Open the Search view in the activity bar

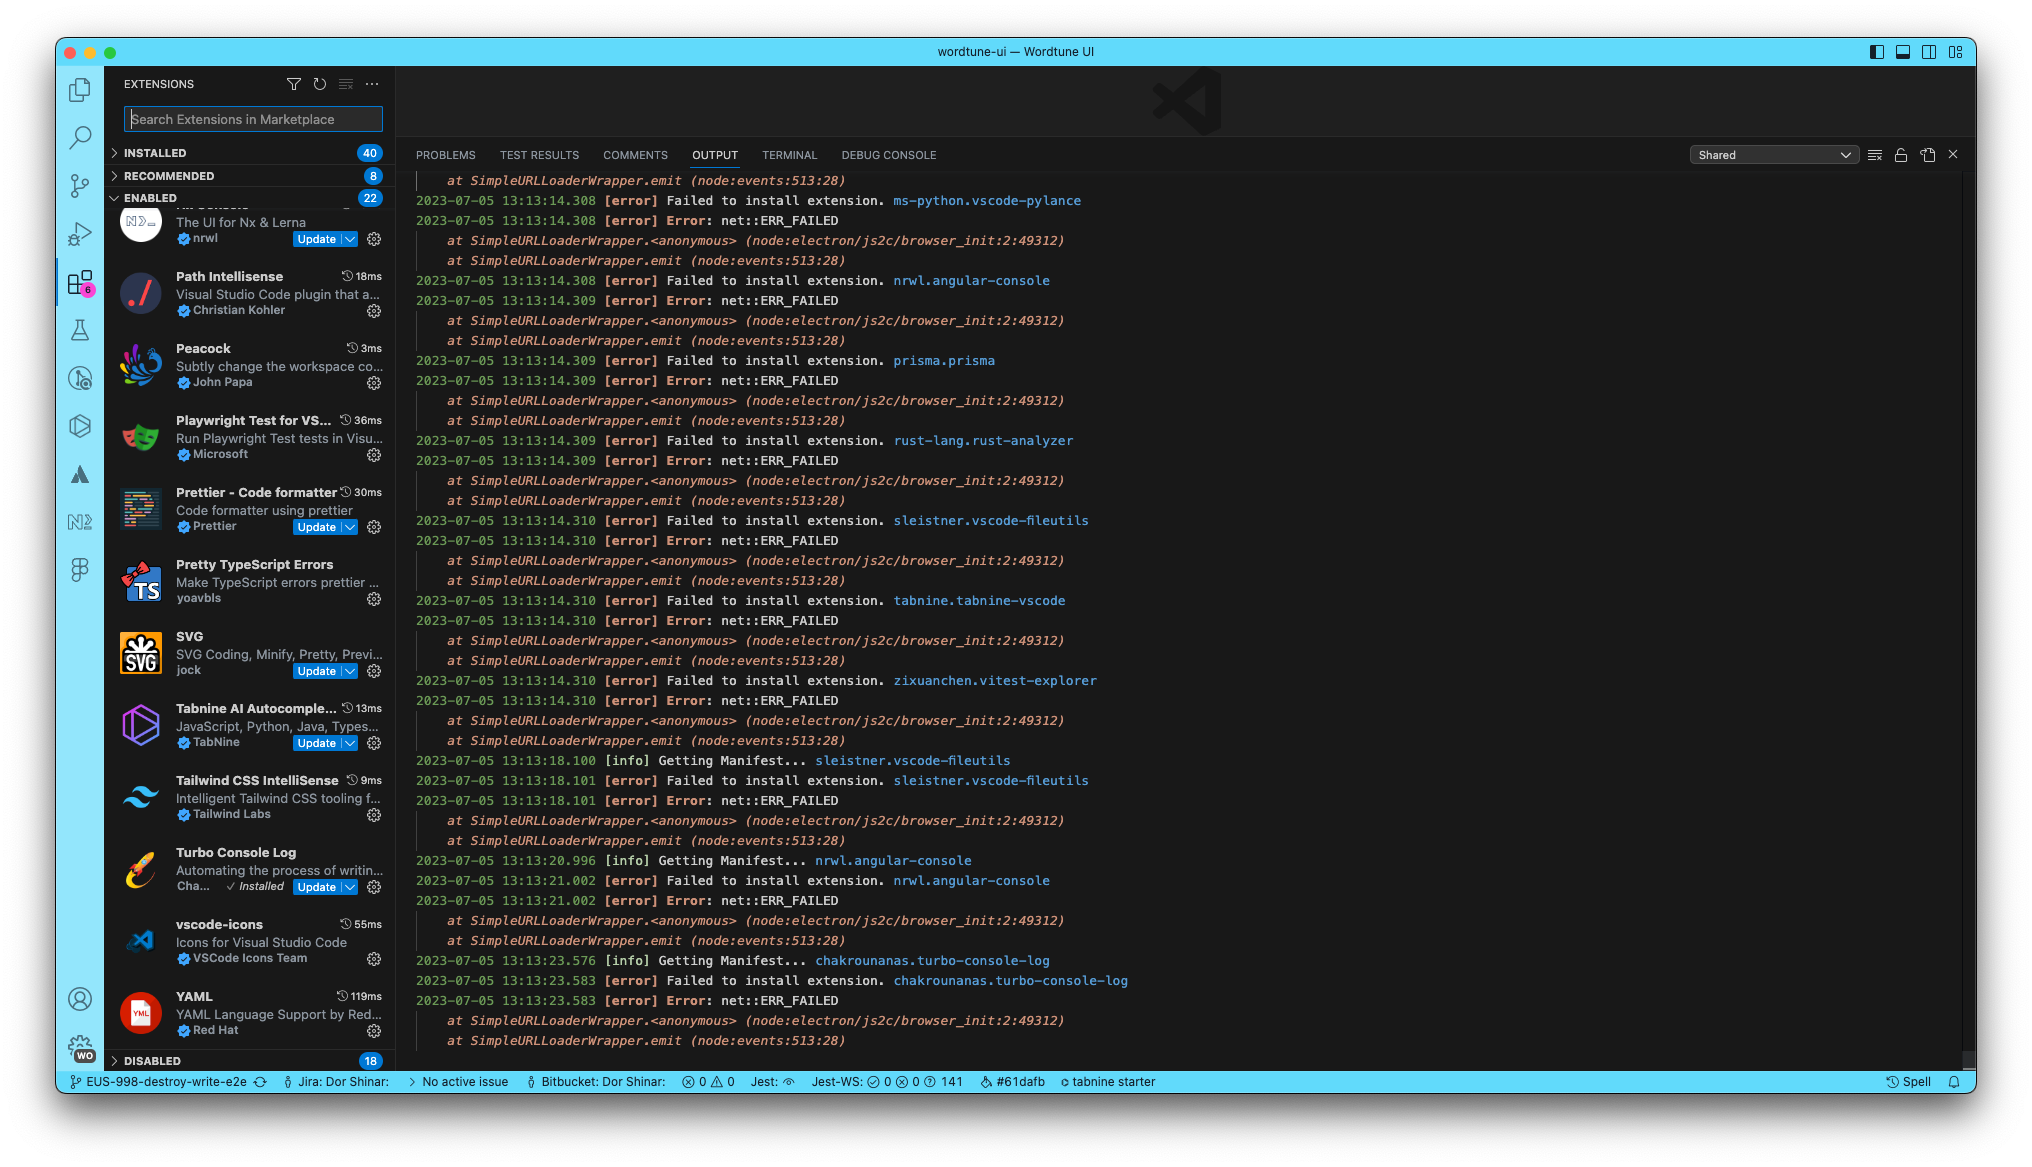[80, 137]
